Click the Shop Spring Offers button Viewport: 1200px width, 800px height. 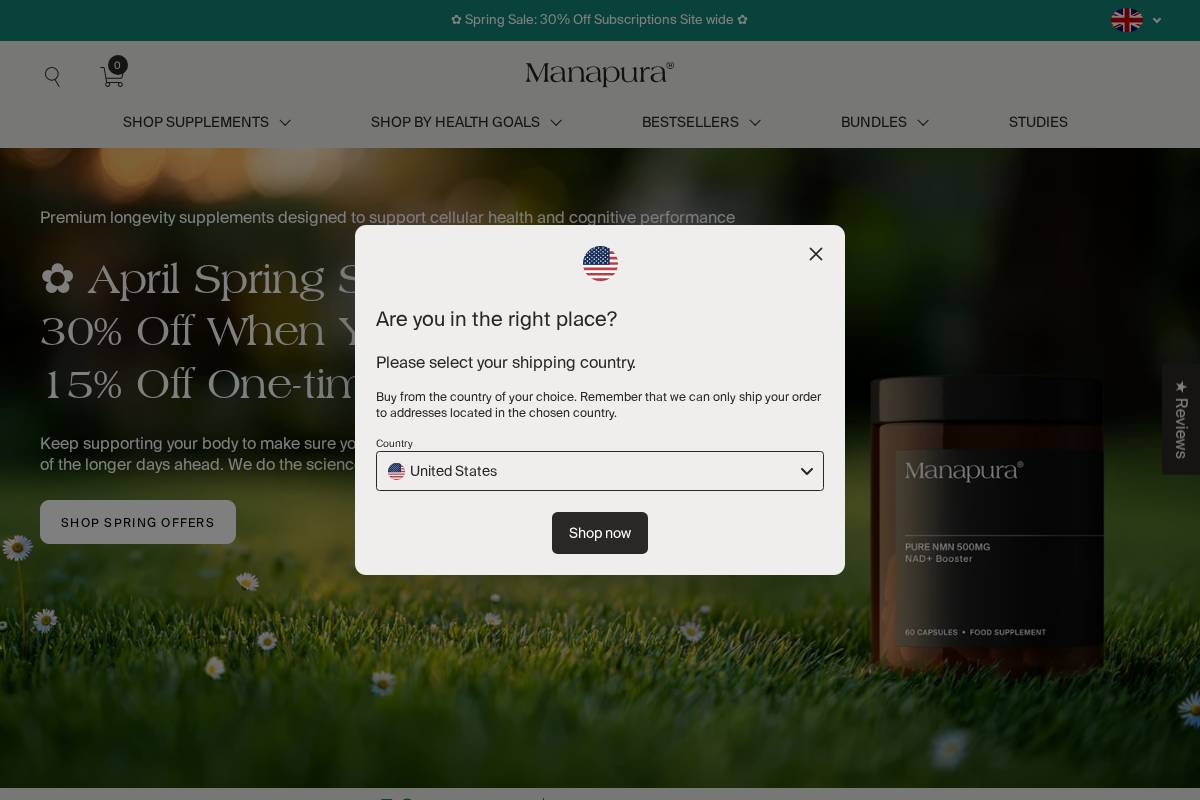pos(138,522)
